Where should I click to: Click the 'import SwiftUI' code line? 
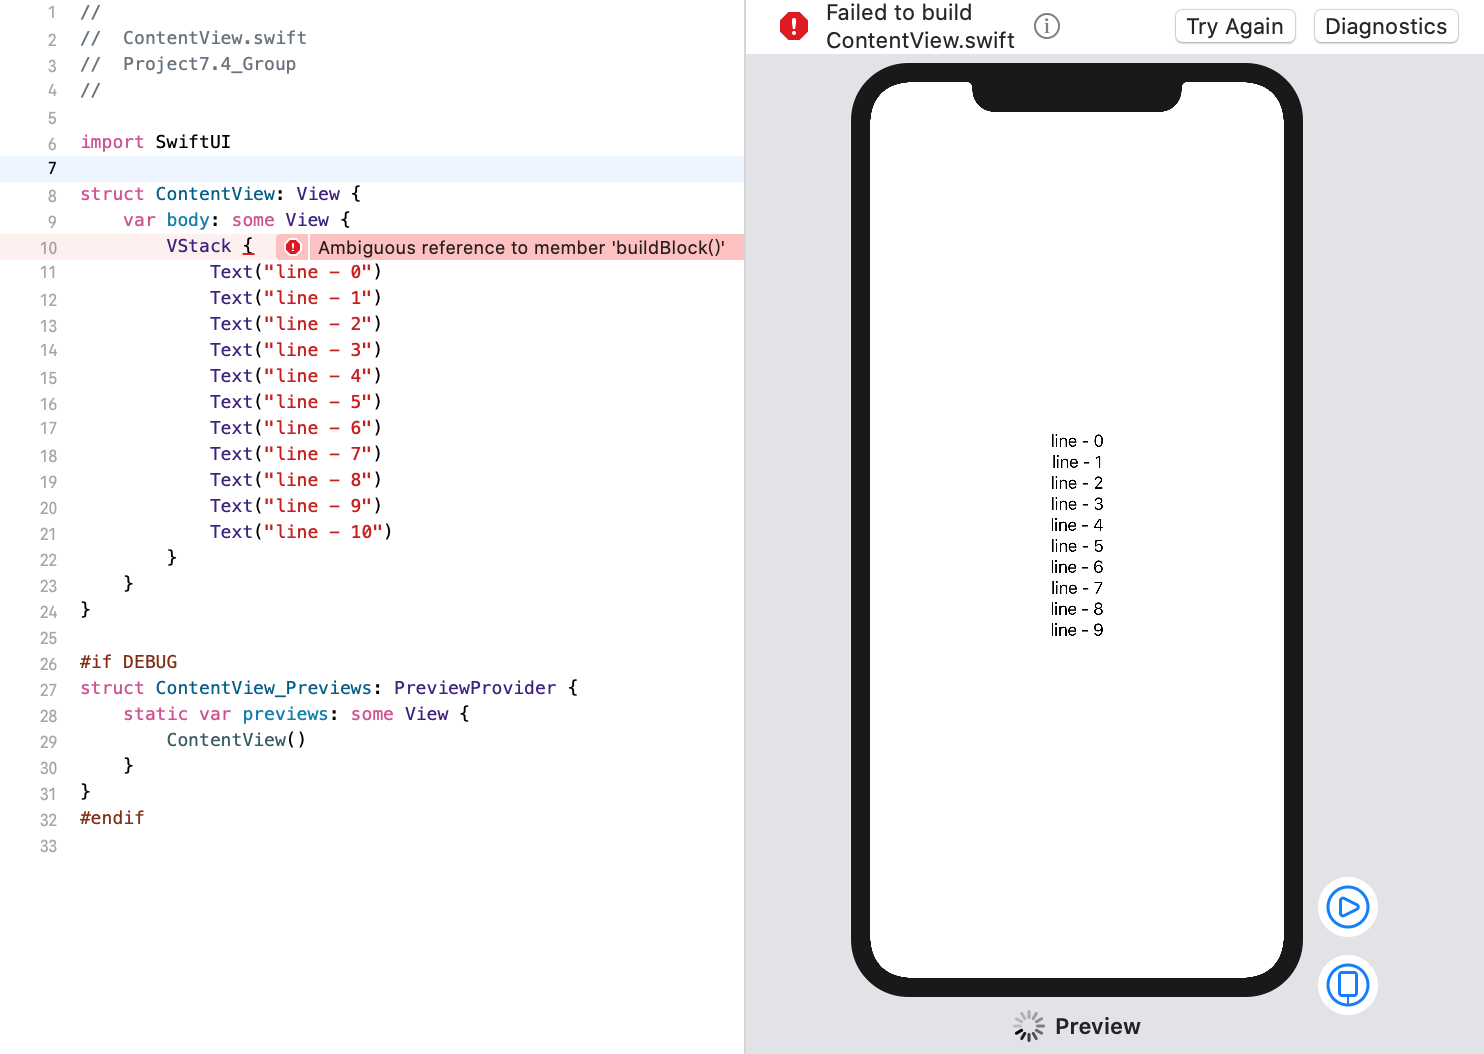[155, 142]
